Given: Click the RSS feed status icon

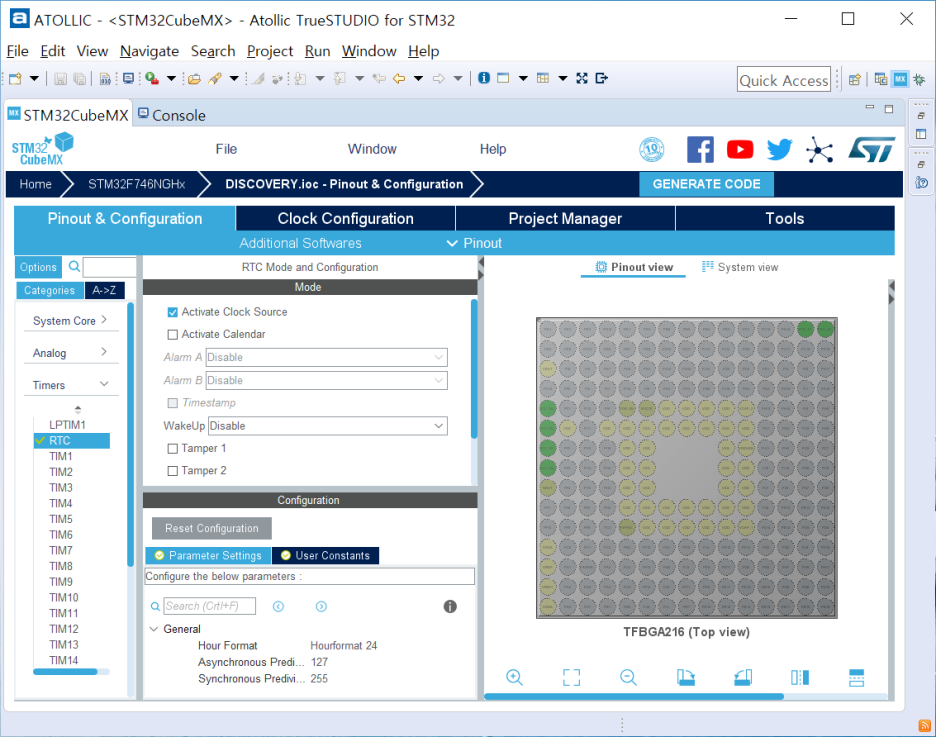Looking at the screenshot, I should pos(924,726).
